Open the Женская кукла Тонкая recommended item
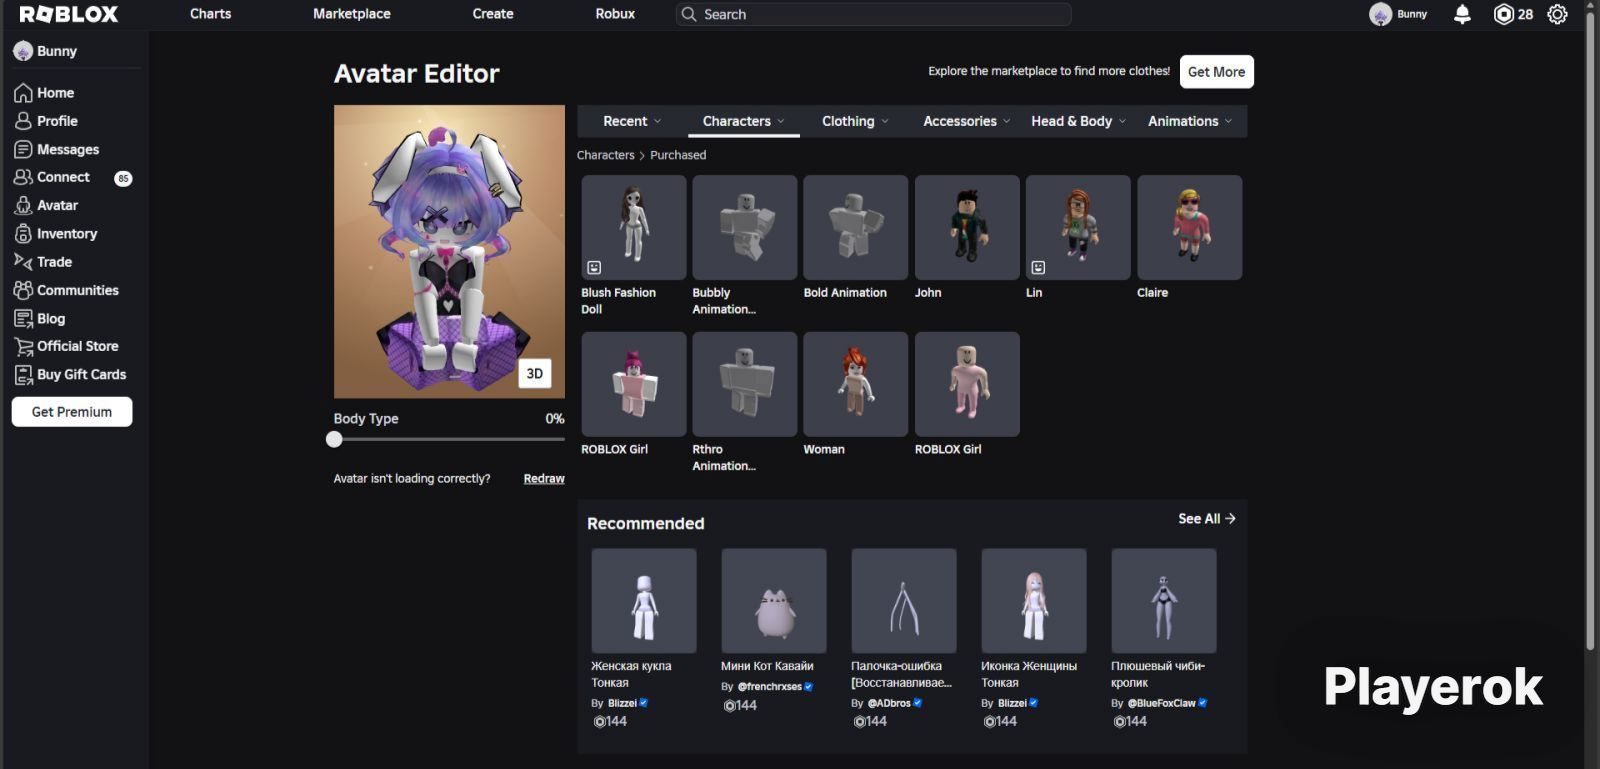The width and height of the screenshot is (1600, 769). coord(644,601)
